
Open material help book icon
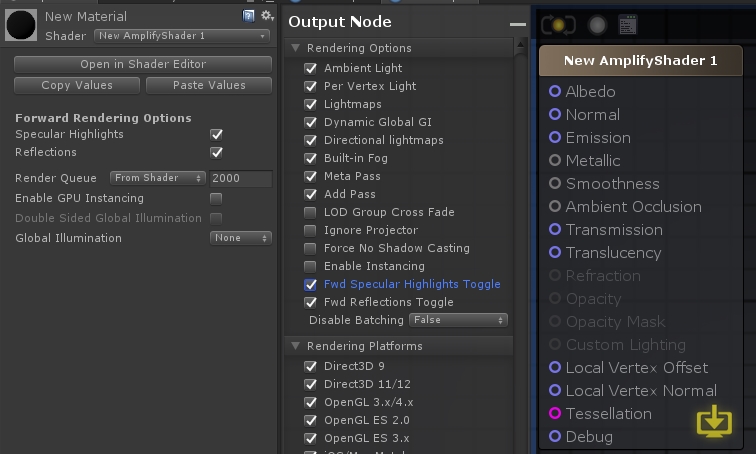click(248, 16)
